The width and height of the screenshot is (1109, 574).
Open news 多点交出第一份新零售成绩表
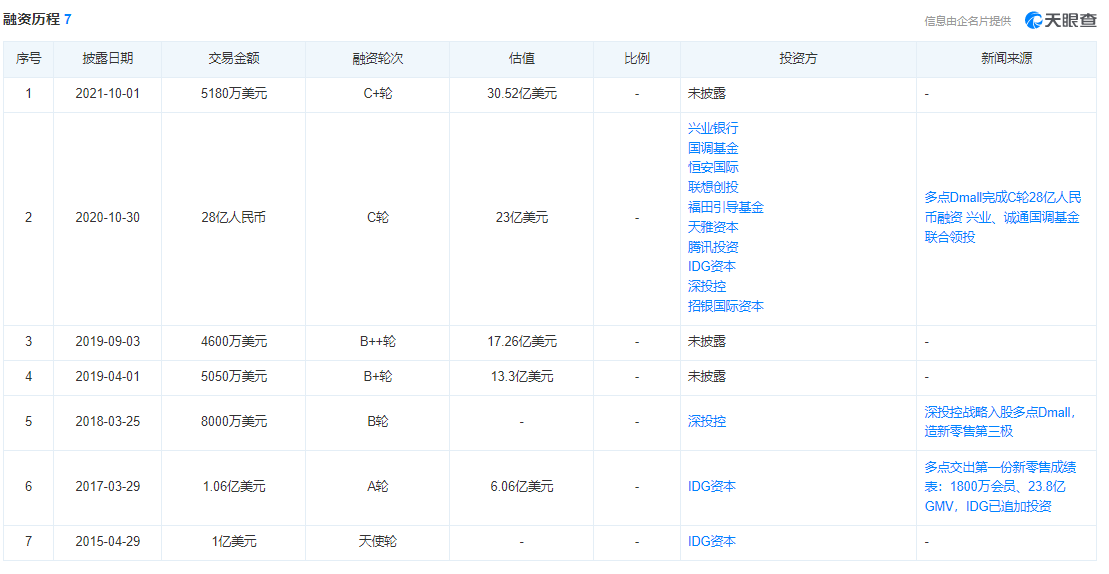1000,486
